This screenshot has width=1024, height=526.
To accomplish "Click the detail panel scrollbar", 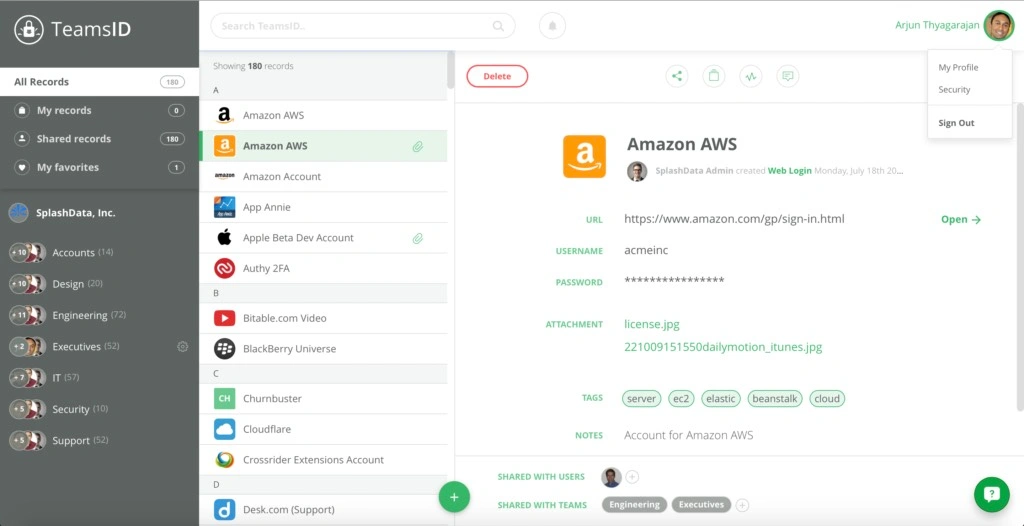I will 1020,256.
